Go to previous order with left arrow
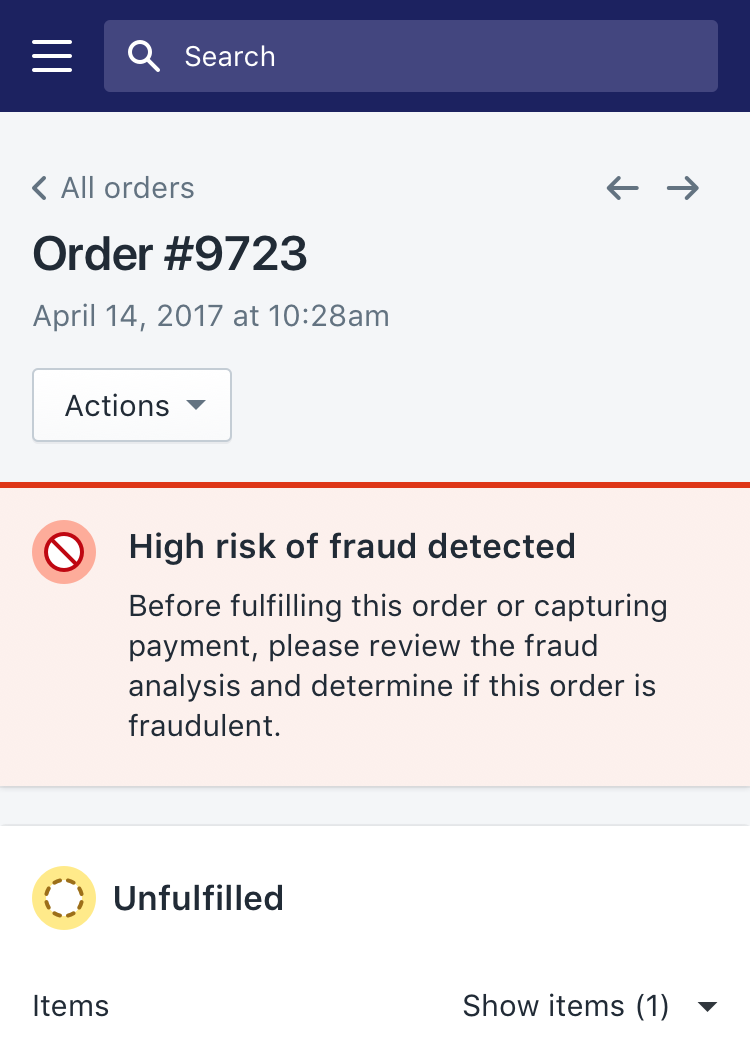The height and width of the screenshot is (1052, 750). [623, 188]
